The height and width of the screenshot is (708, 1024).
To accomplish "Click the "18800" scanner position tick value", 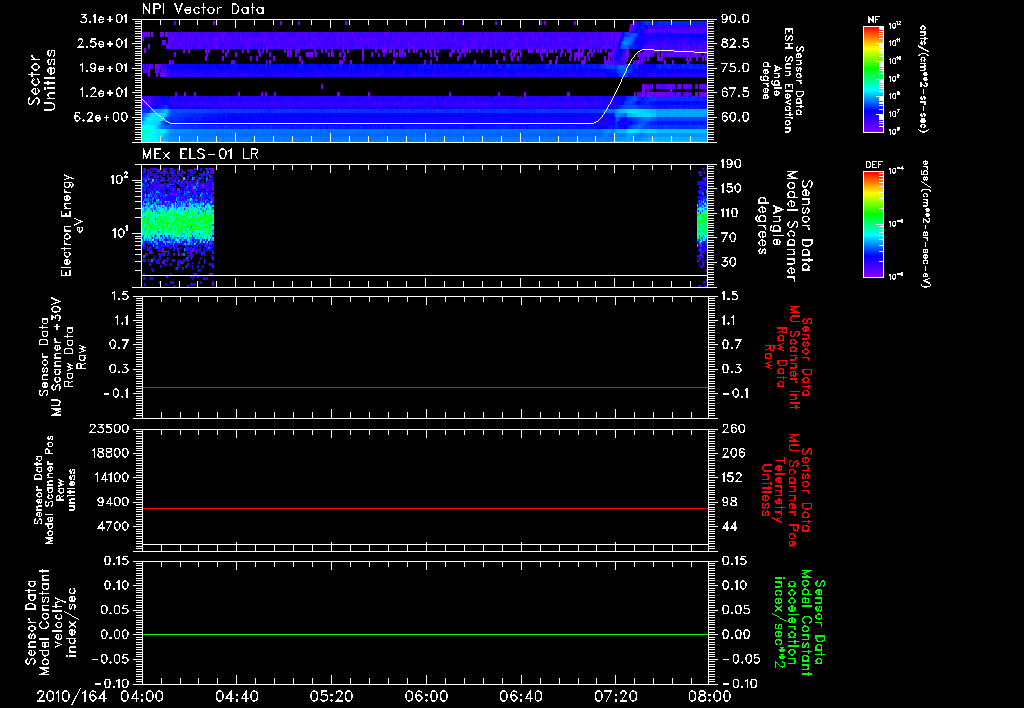I will pyautogui.click(x=108, y=453).
